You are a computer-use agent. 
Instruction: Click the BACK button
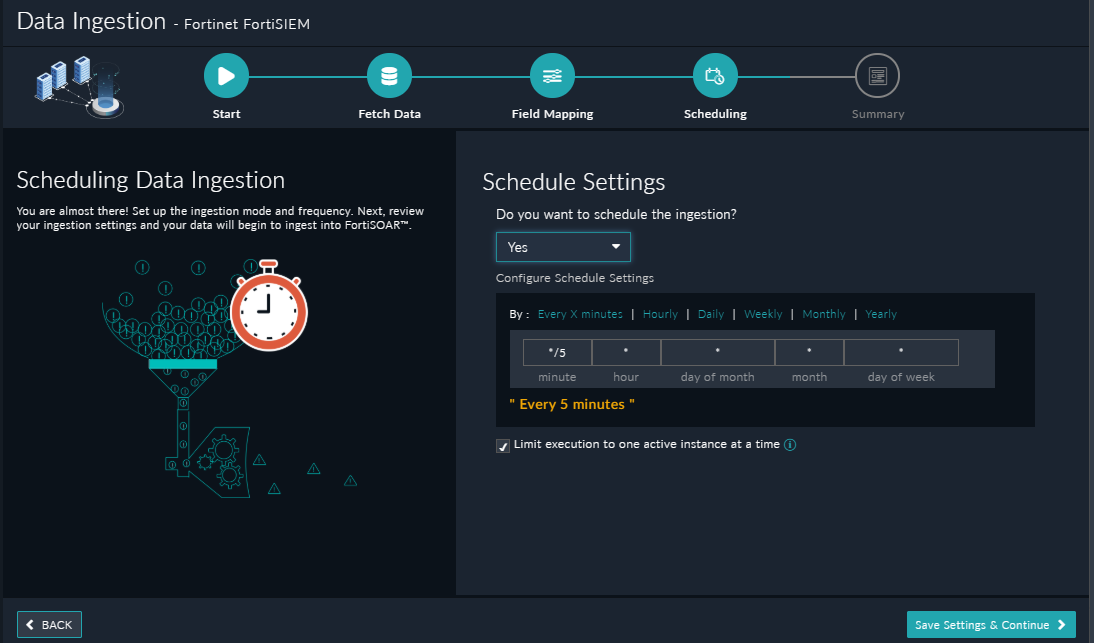point(49,624)
